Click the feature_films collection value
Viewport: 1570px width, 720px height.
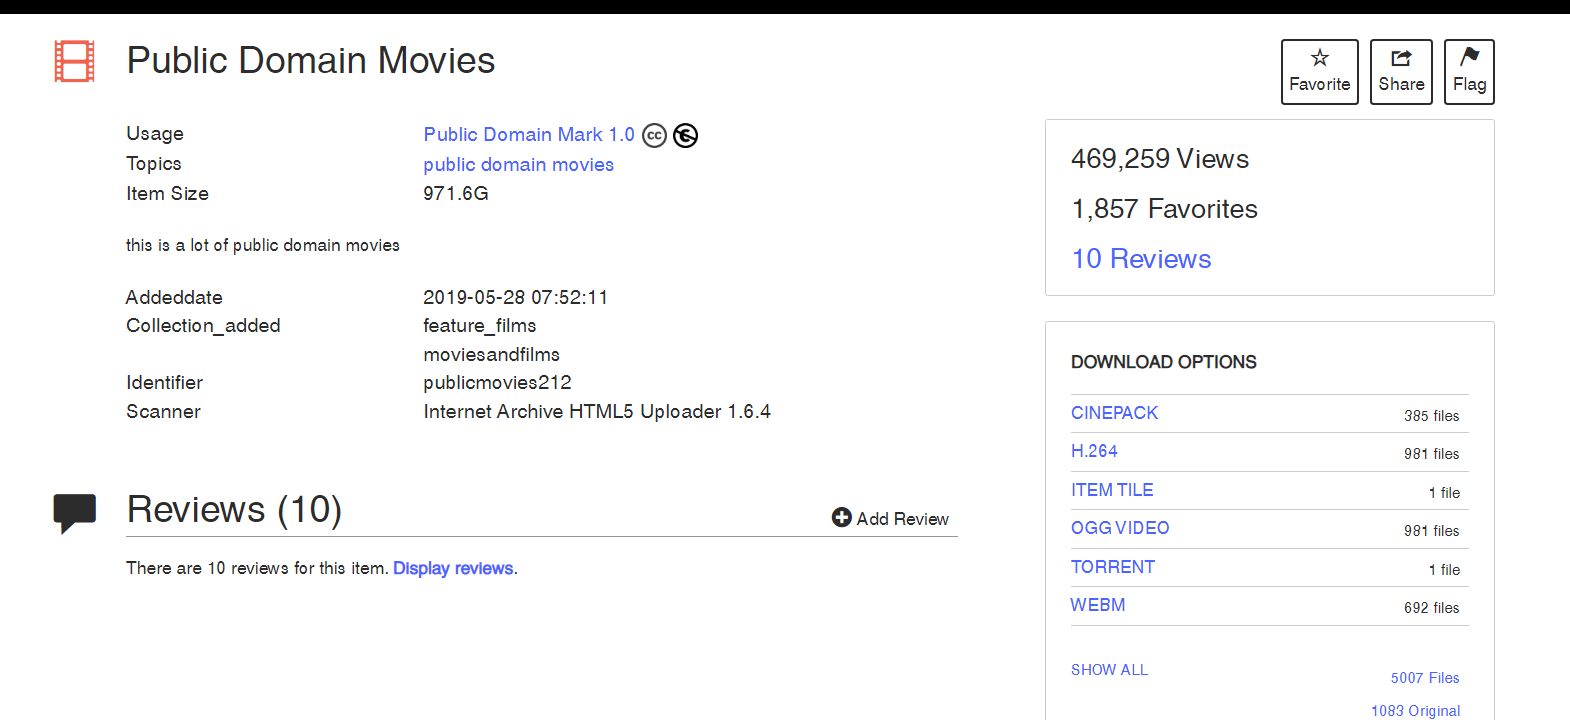[480, 326]
